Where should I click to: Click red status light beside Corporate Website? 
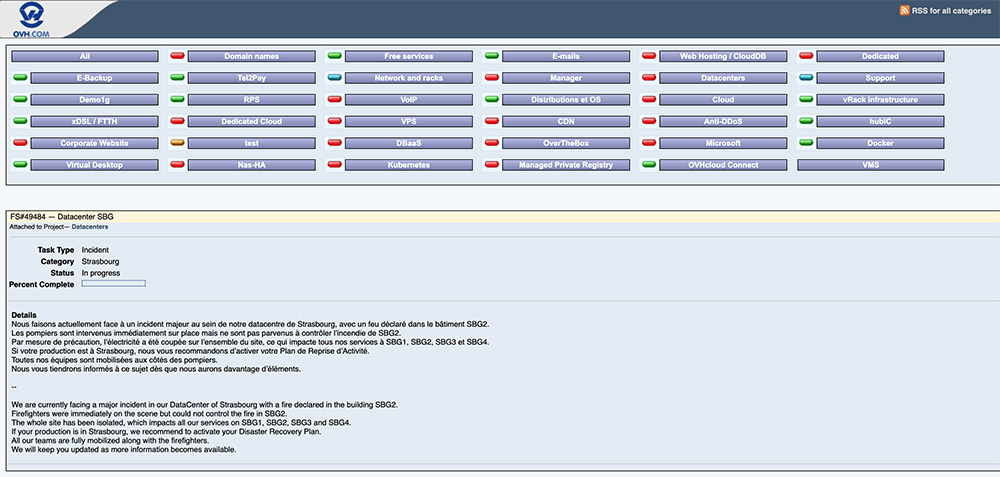(x=20, y=143)
